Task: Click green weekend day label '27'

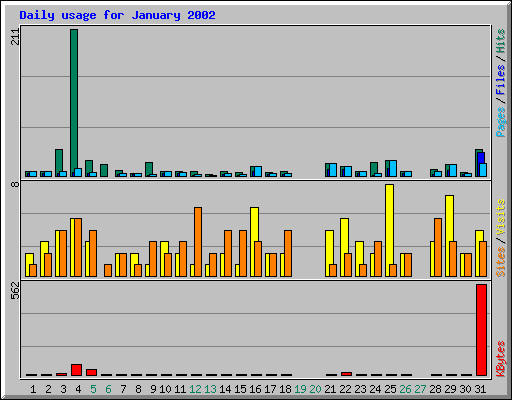Action: (420, 389)
